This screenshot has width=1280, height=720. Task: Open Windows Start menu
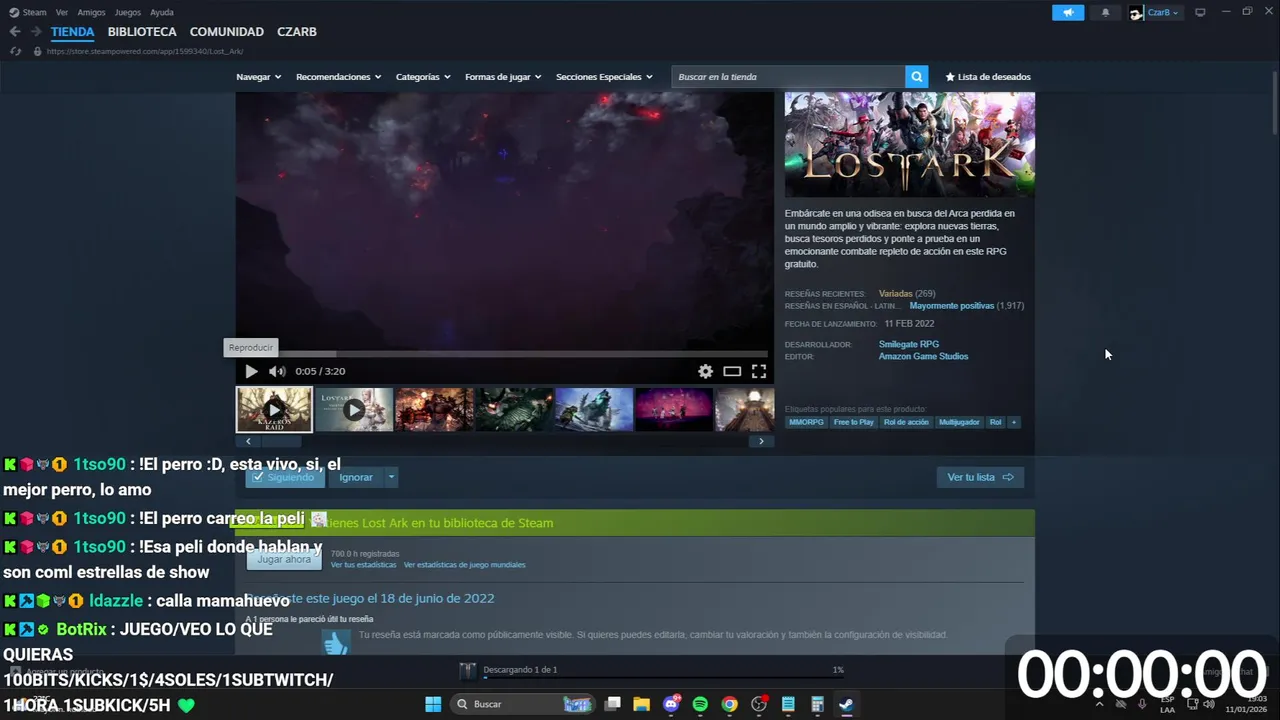433,704
